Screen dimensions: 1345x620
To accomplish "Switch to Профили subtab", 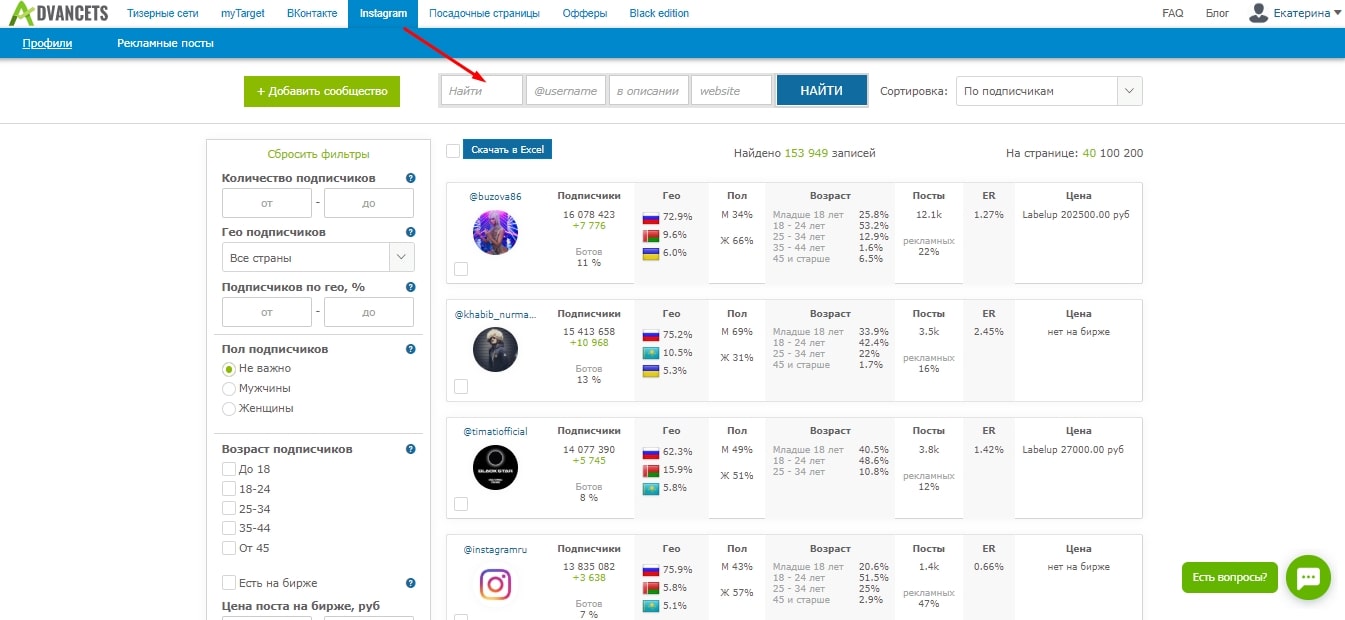I will click(47, 43).
